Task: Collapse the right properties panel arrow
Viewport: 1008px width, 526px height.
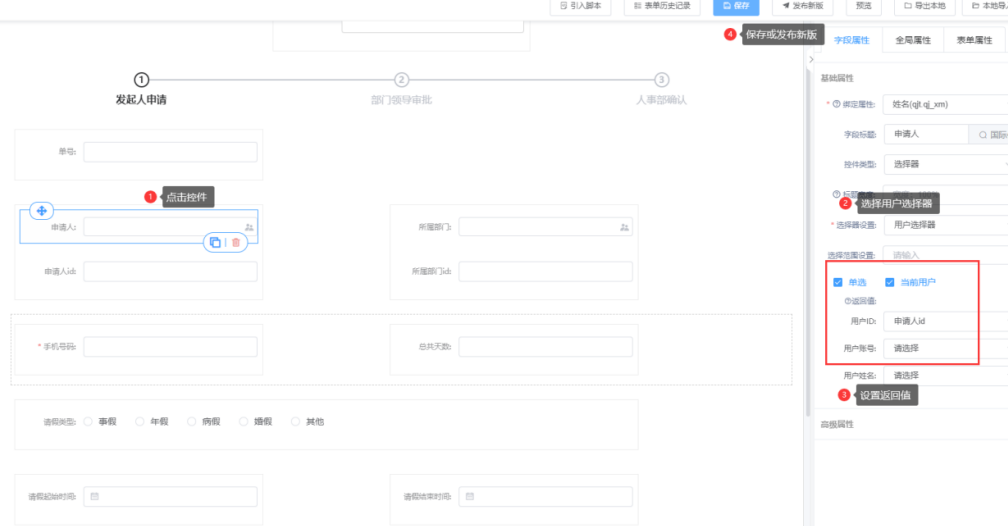Action: pyautogui.click(x=811, y=60)
